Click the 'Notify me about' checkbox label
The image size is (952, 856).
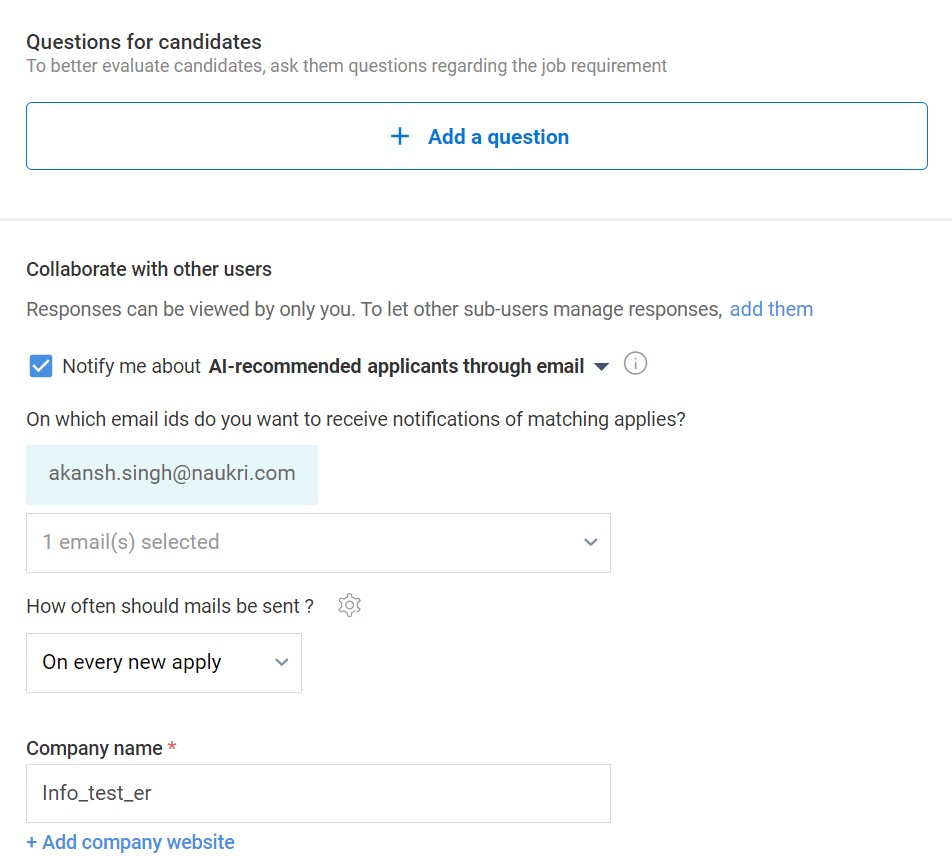tap(131, 366)
